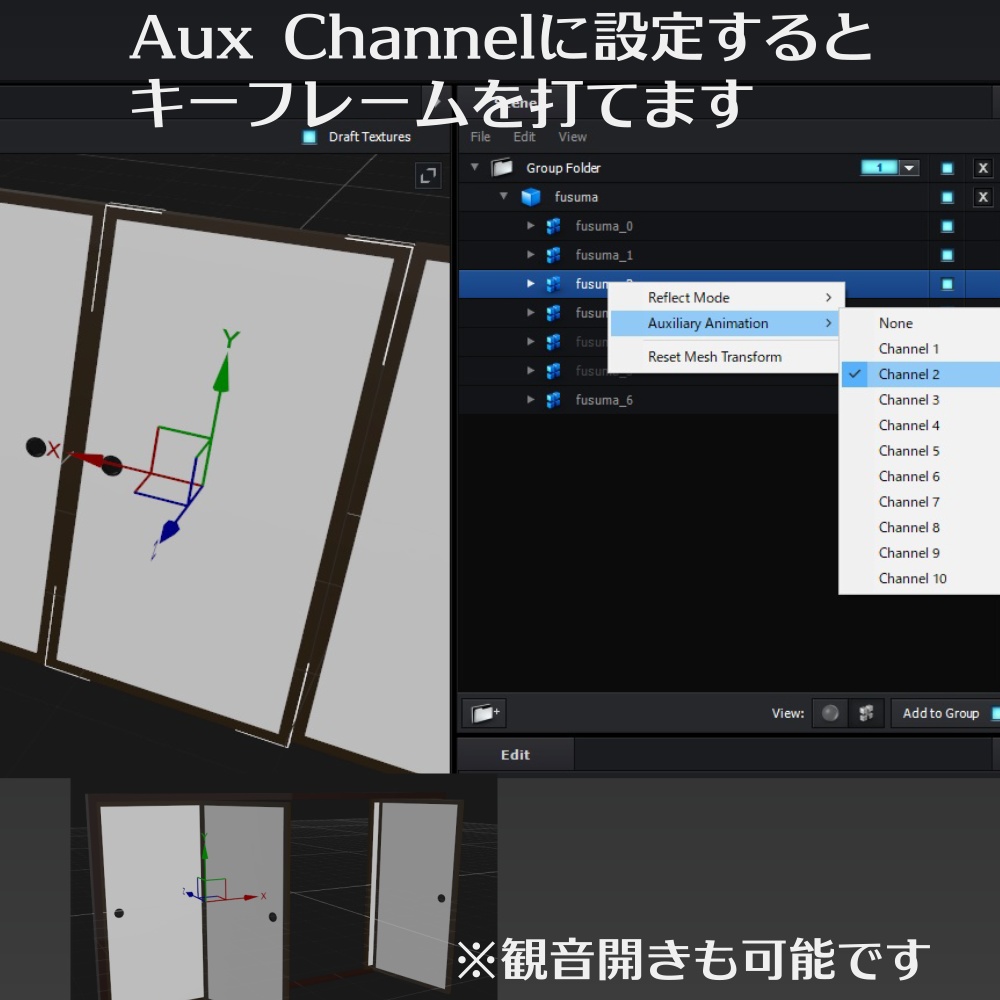Open the View menu in Scene panel
Viewport: 1000px width, 1000px height.
click(572, 136)
